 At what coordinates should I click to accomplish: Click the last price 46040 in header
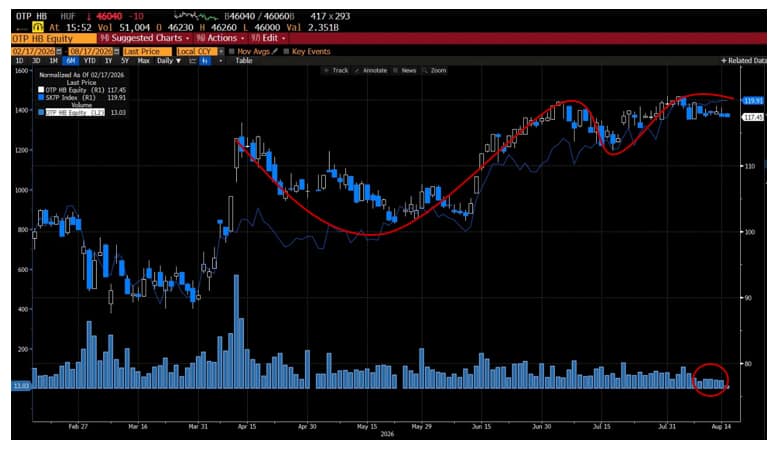(109, 16)
